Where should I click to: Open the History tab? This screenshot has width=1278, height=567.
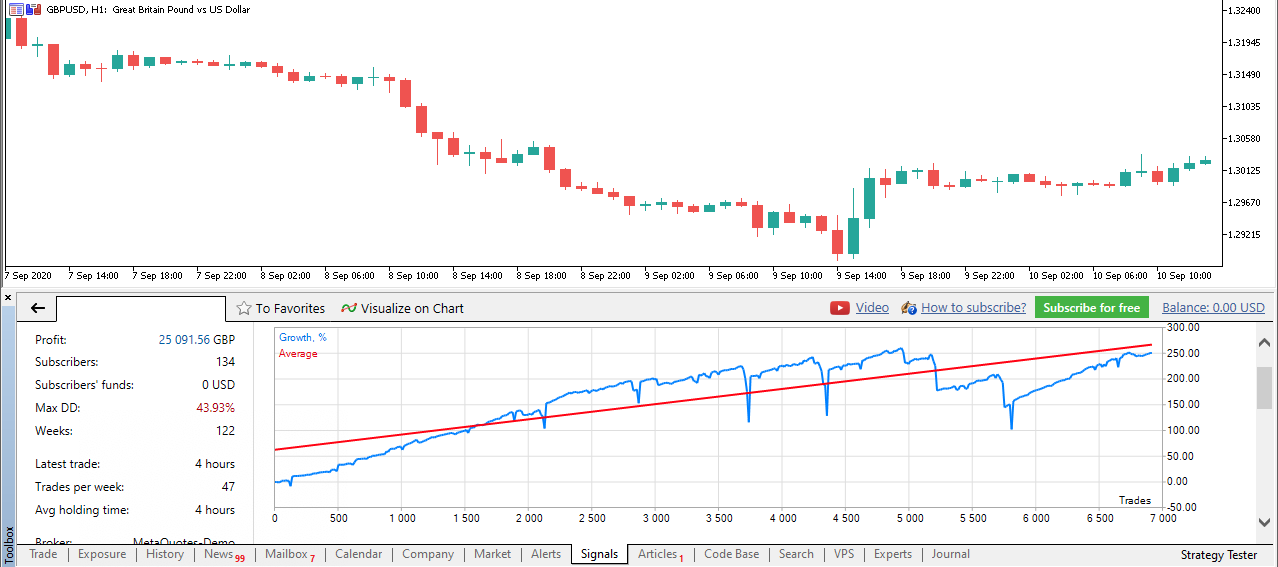(165, 554)
